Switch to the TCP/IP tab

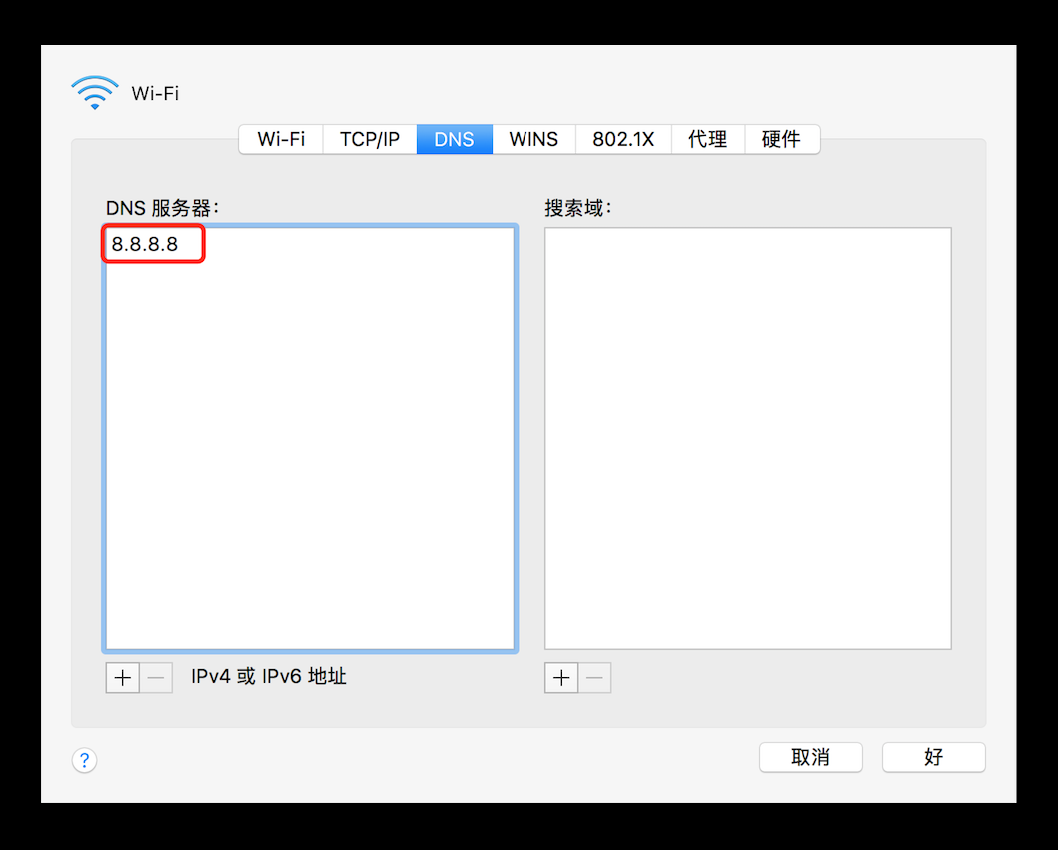[x=369, y=139]
